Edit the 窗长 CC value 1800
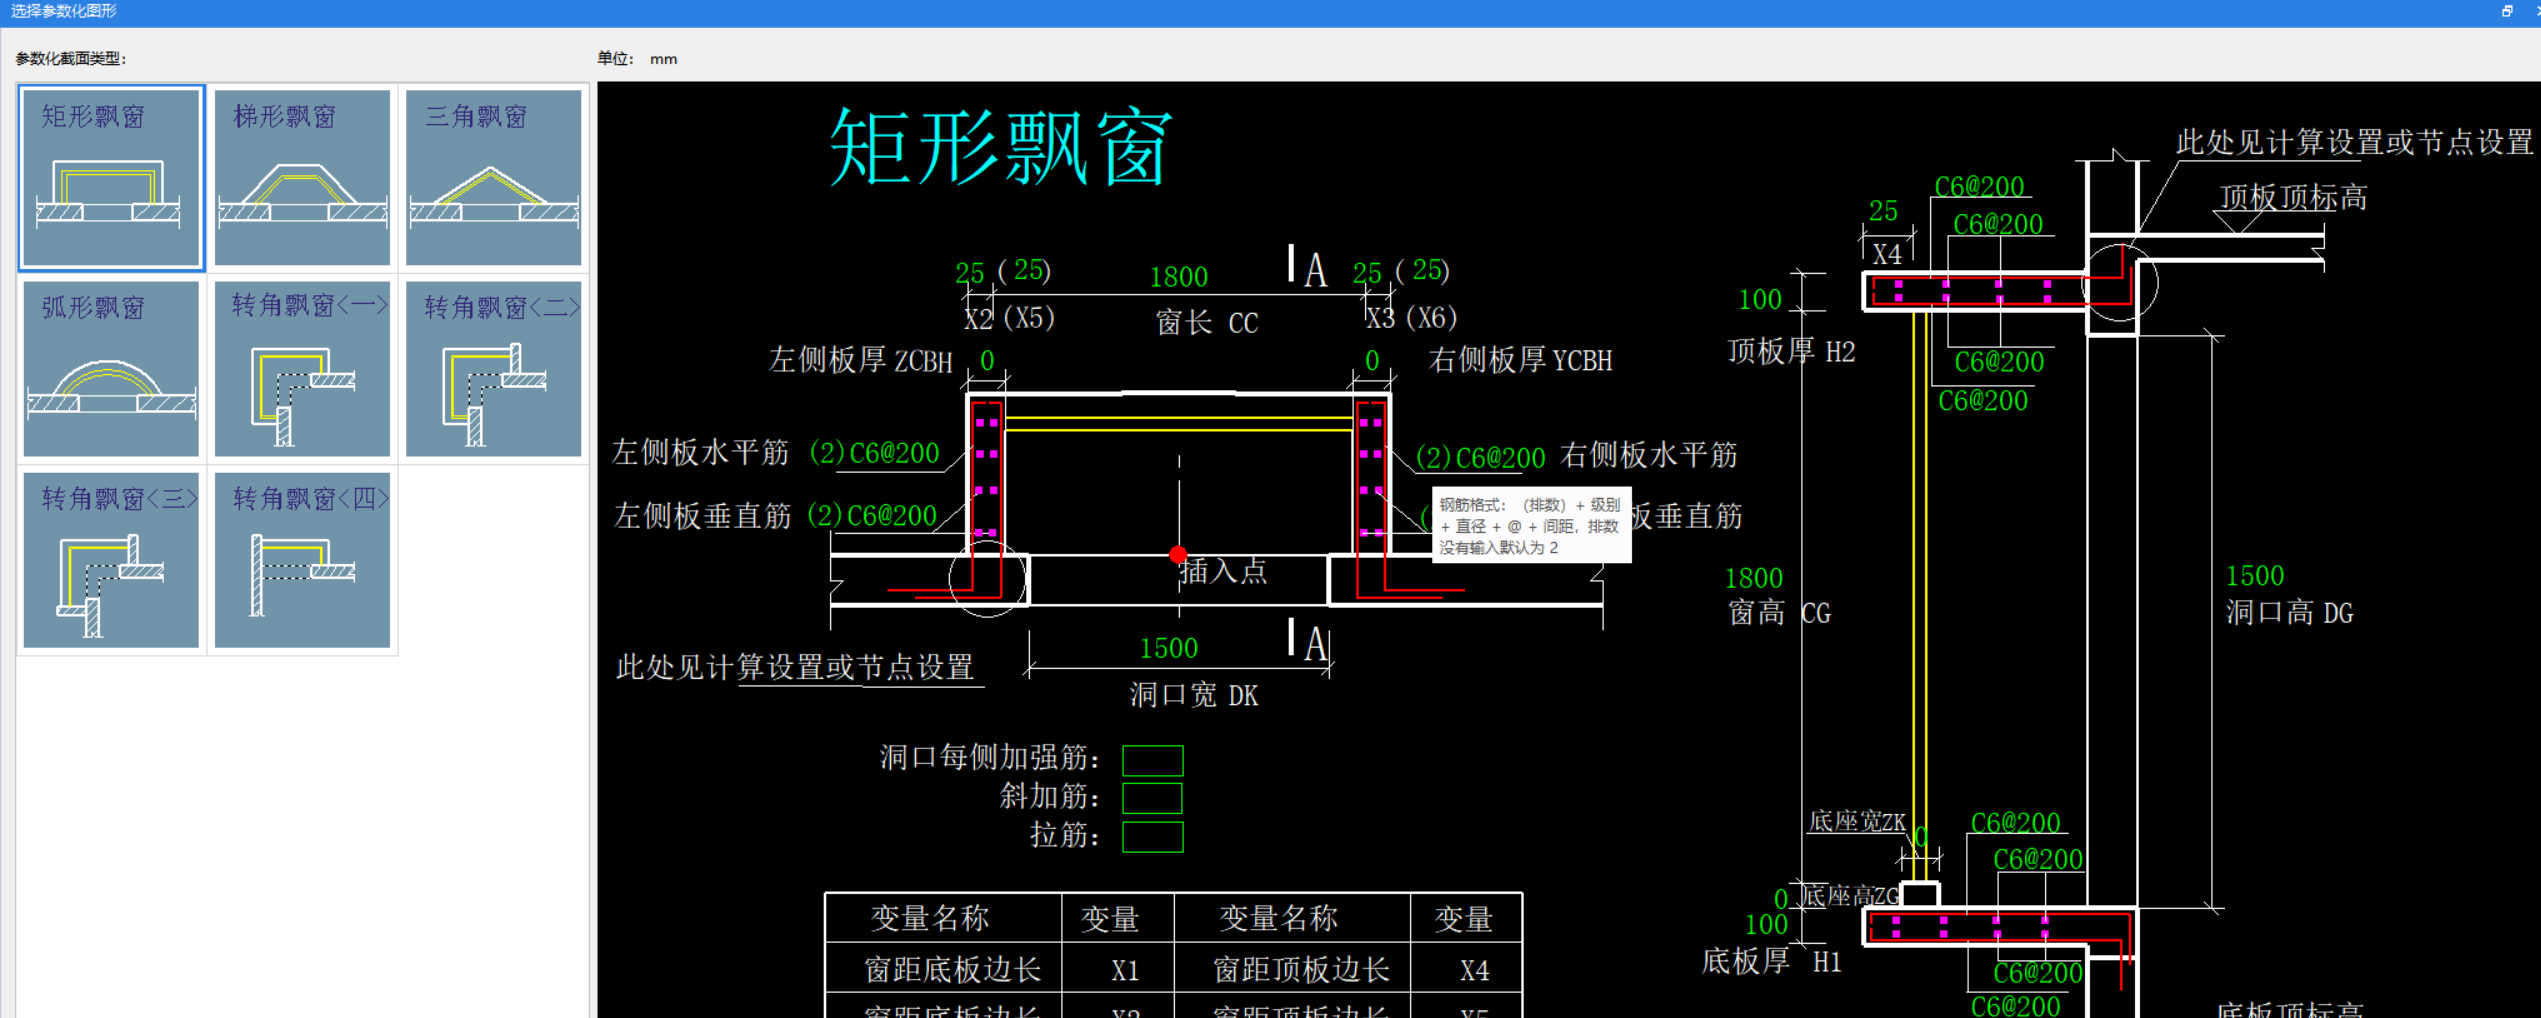2541x1018 pixels. [1179, 277]
